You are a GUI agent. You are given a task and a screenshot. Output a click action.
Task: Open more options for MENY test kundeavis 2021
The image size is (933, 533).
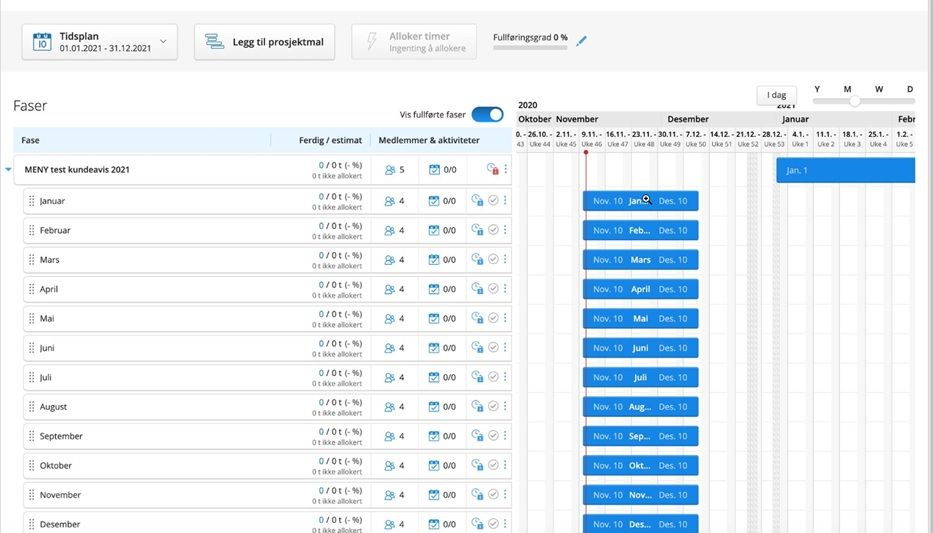pyautogui.click(x=506, y=169)
